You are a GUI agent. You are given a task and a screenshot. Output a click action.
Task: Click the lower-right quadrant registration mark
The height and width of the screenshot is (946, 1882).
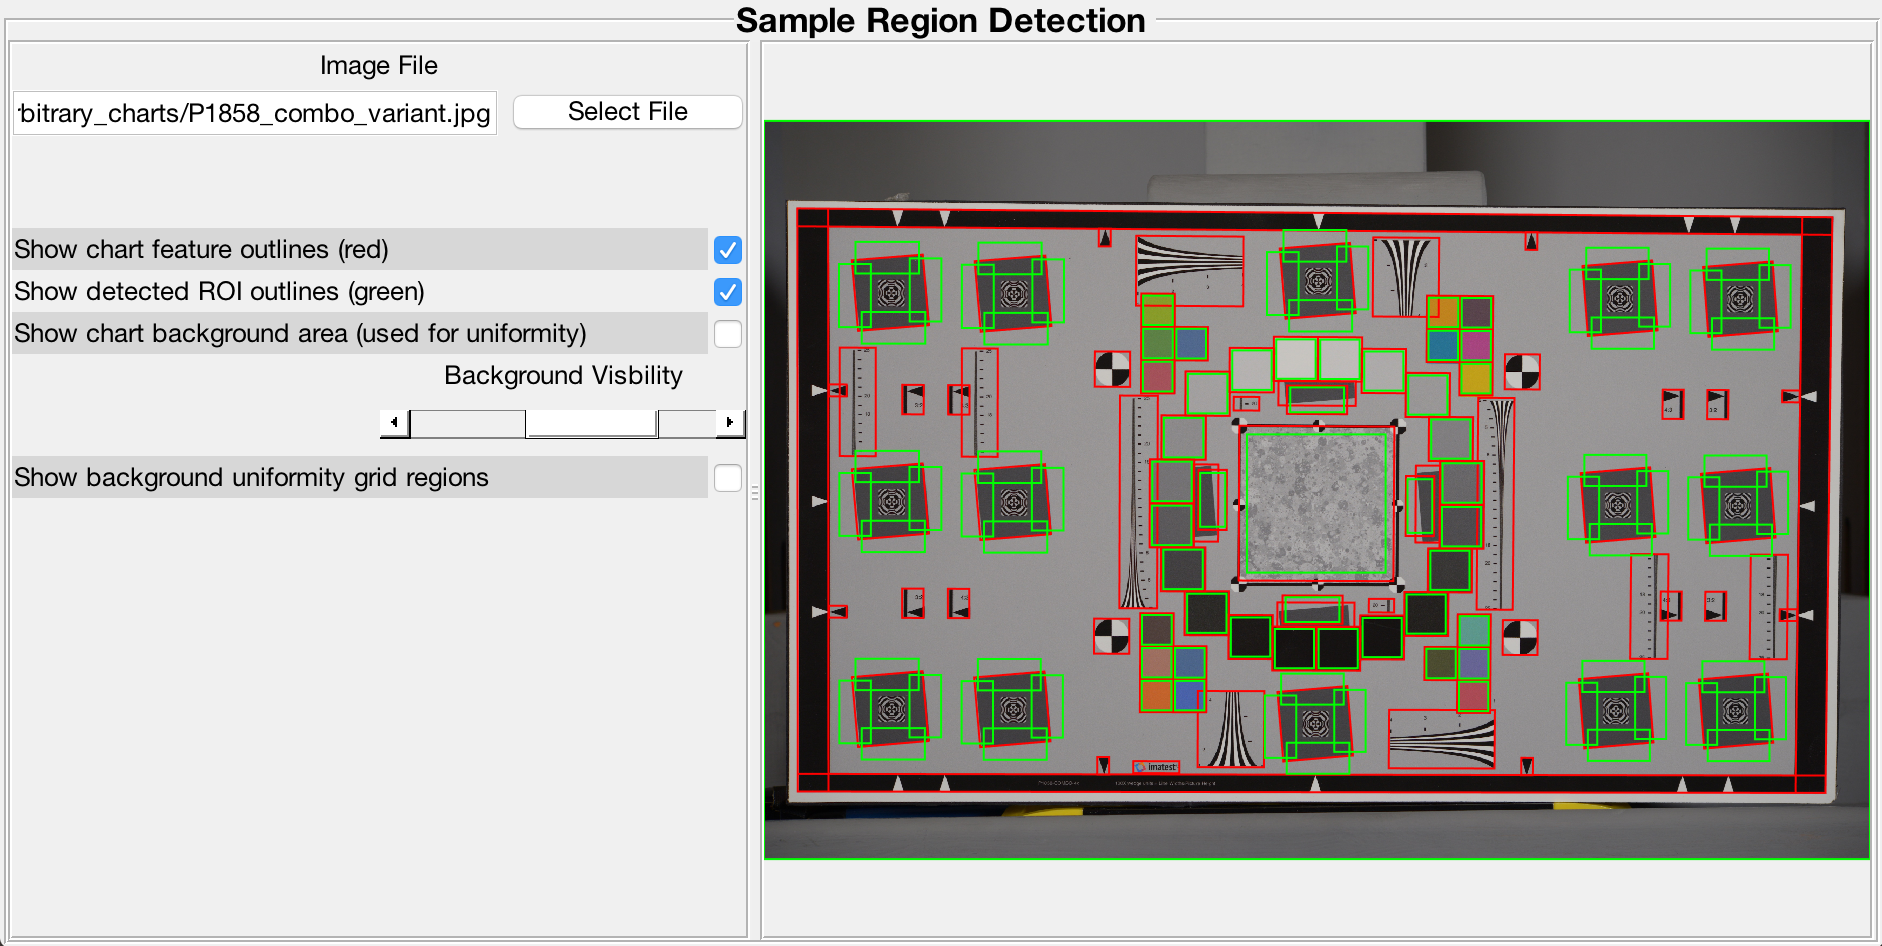[1520, 637]
